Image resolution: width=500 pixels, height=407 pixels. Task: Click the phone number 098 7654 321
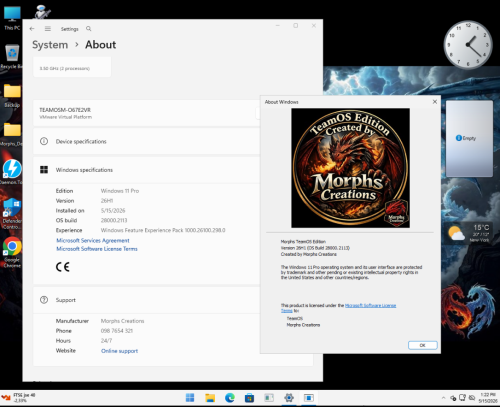pos(117,331)
